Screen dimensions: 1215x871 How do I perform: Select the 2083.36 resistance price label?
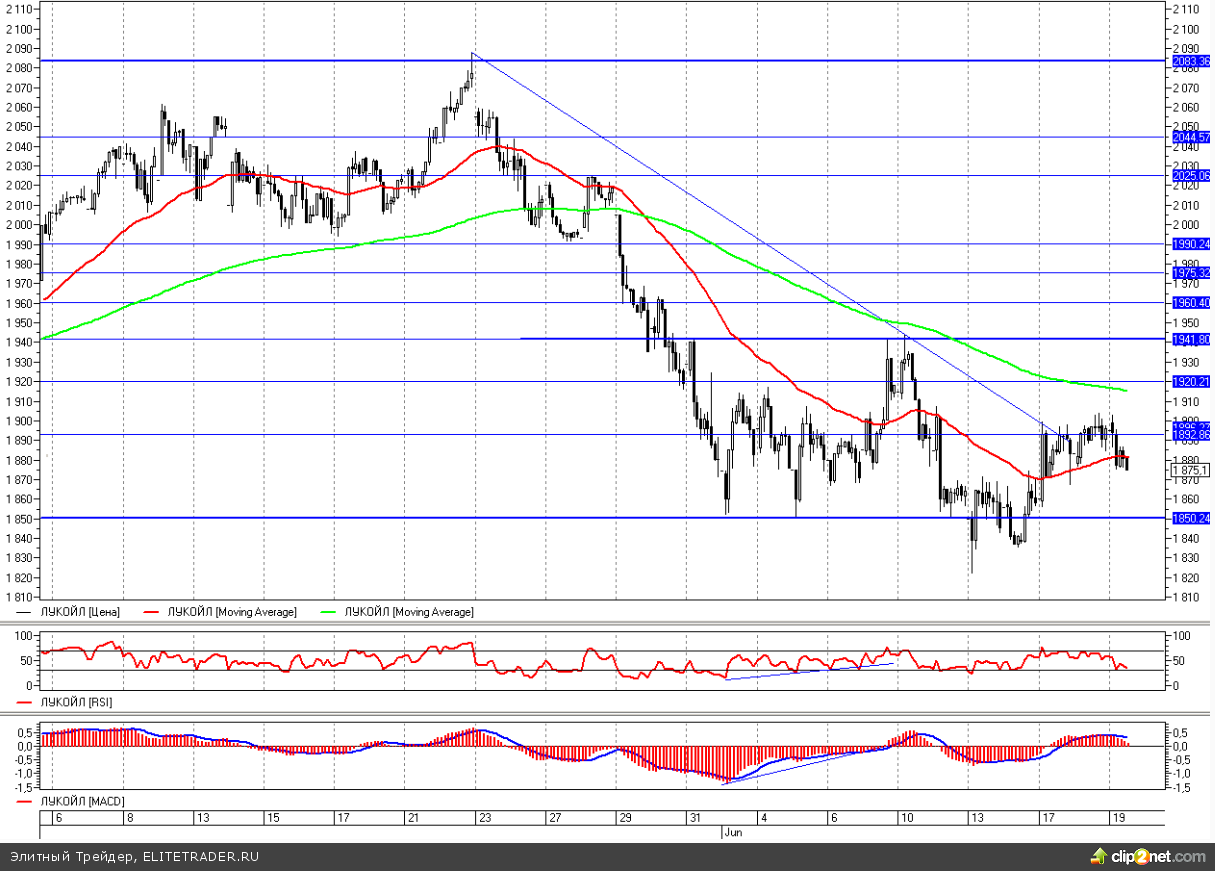1190,61
